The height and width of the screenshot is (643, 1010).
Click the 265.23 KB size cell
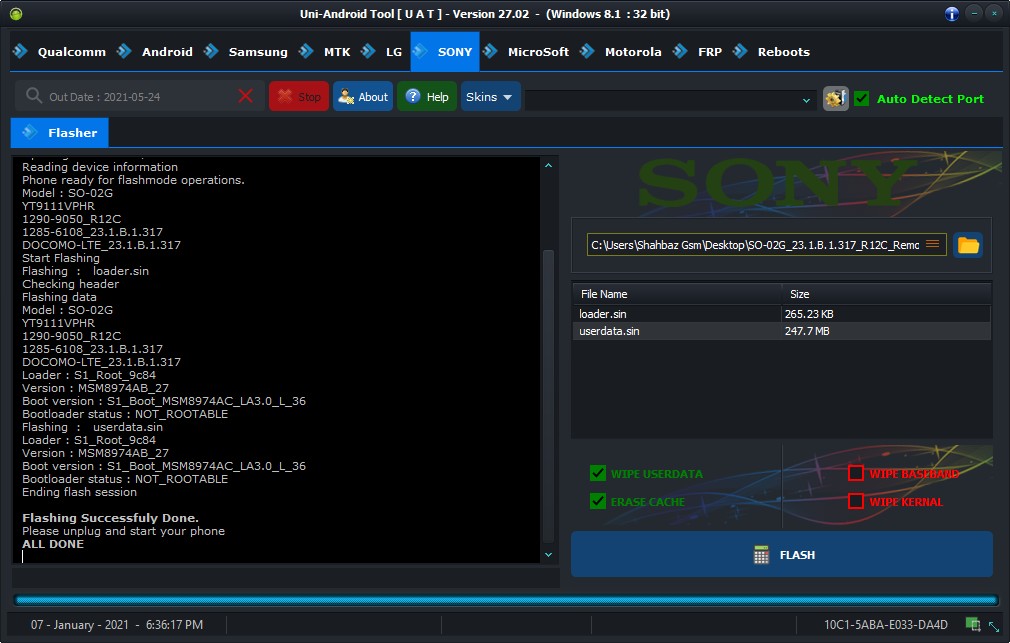click(x=809, y=314)
